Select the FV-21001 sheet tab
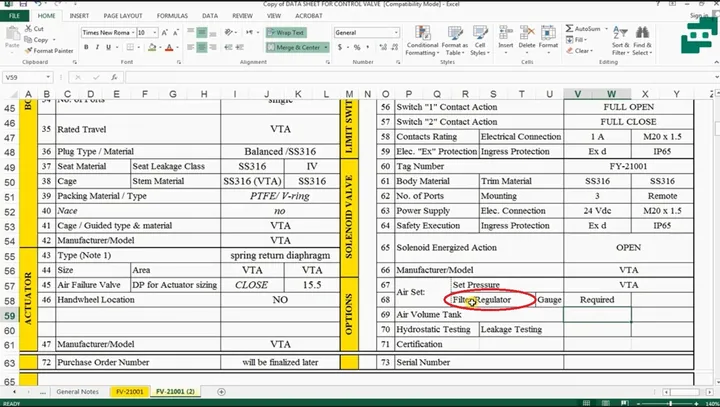 [129, 391]
